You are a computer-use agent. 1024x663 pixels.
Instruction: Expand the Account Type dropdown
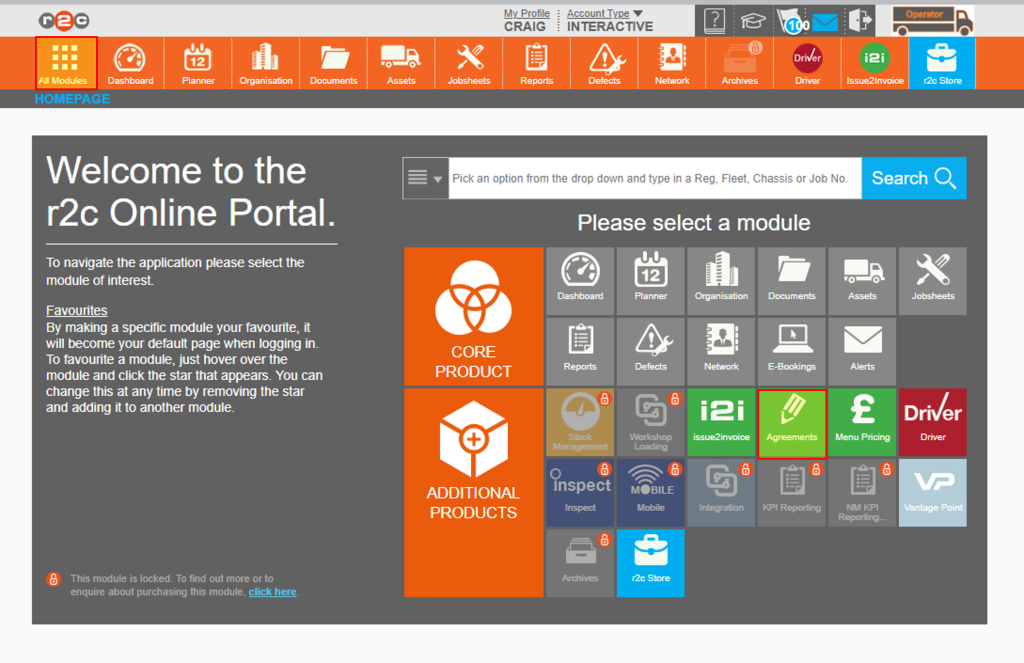coord(605,13)
